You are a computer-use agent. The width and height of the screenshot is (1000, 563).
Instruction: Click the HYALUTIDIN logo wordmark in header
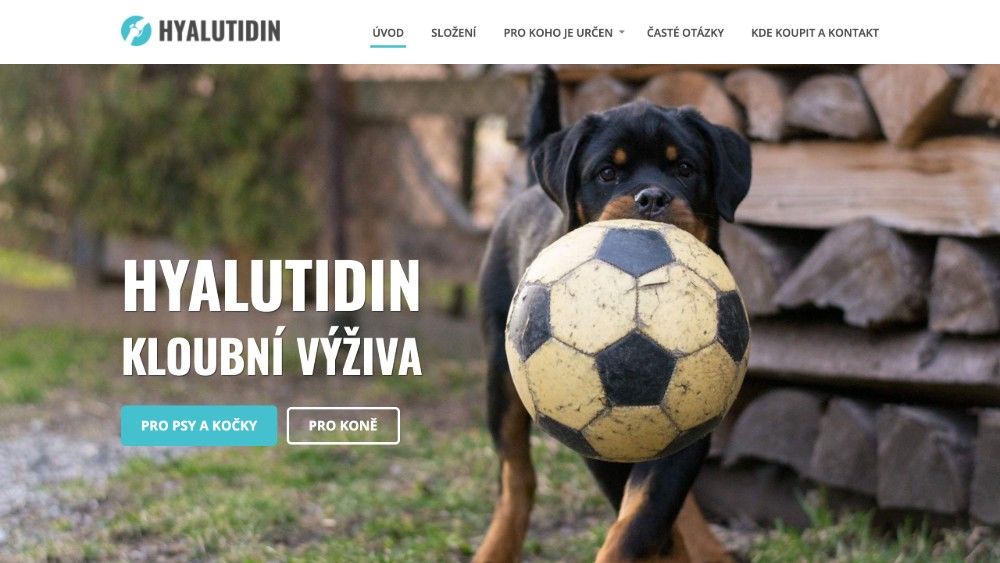(219, 31)
